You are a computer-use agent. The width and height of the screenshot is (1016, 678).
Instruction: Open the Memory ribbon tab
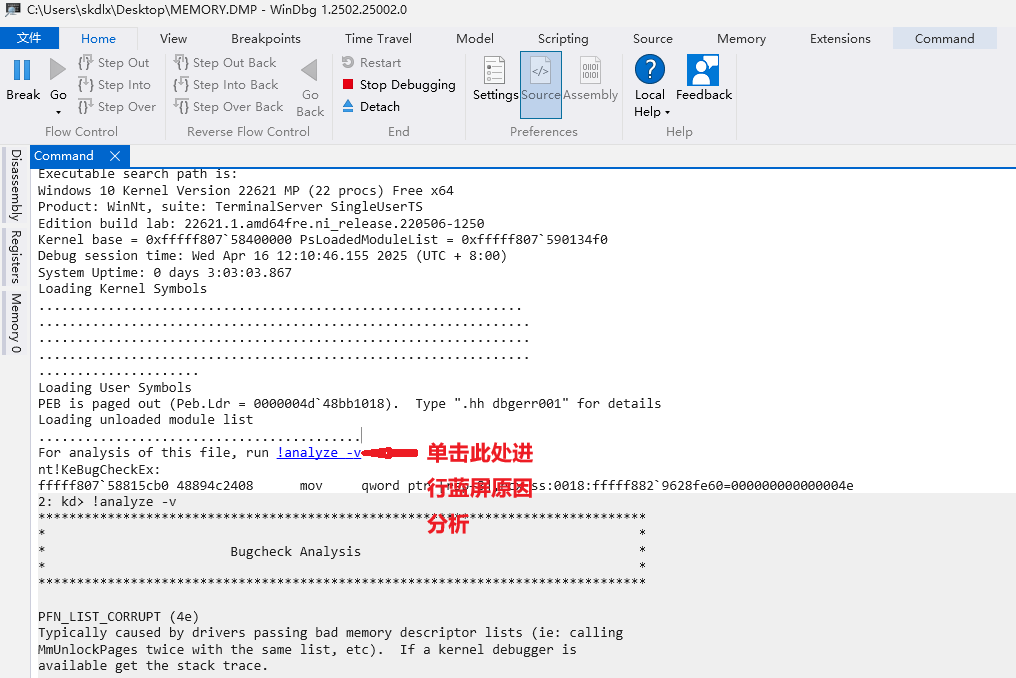pyautogui.click(x=741, y=38)
